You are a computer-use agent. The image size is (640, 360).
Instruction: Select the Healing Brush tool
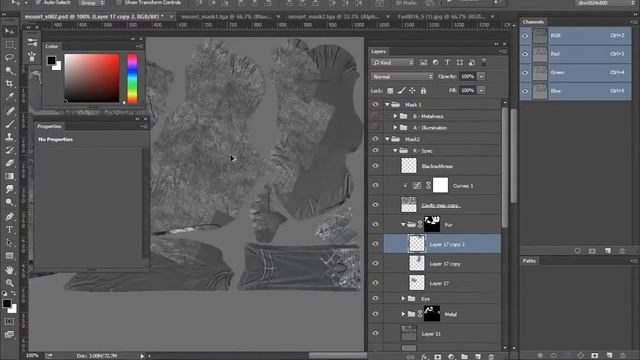9,111
